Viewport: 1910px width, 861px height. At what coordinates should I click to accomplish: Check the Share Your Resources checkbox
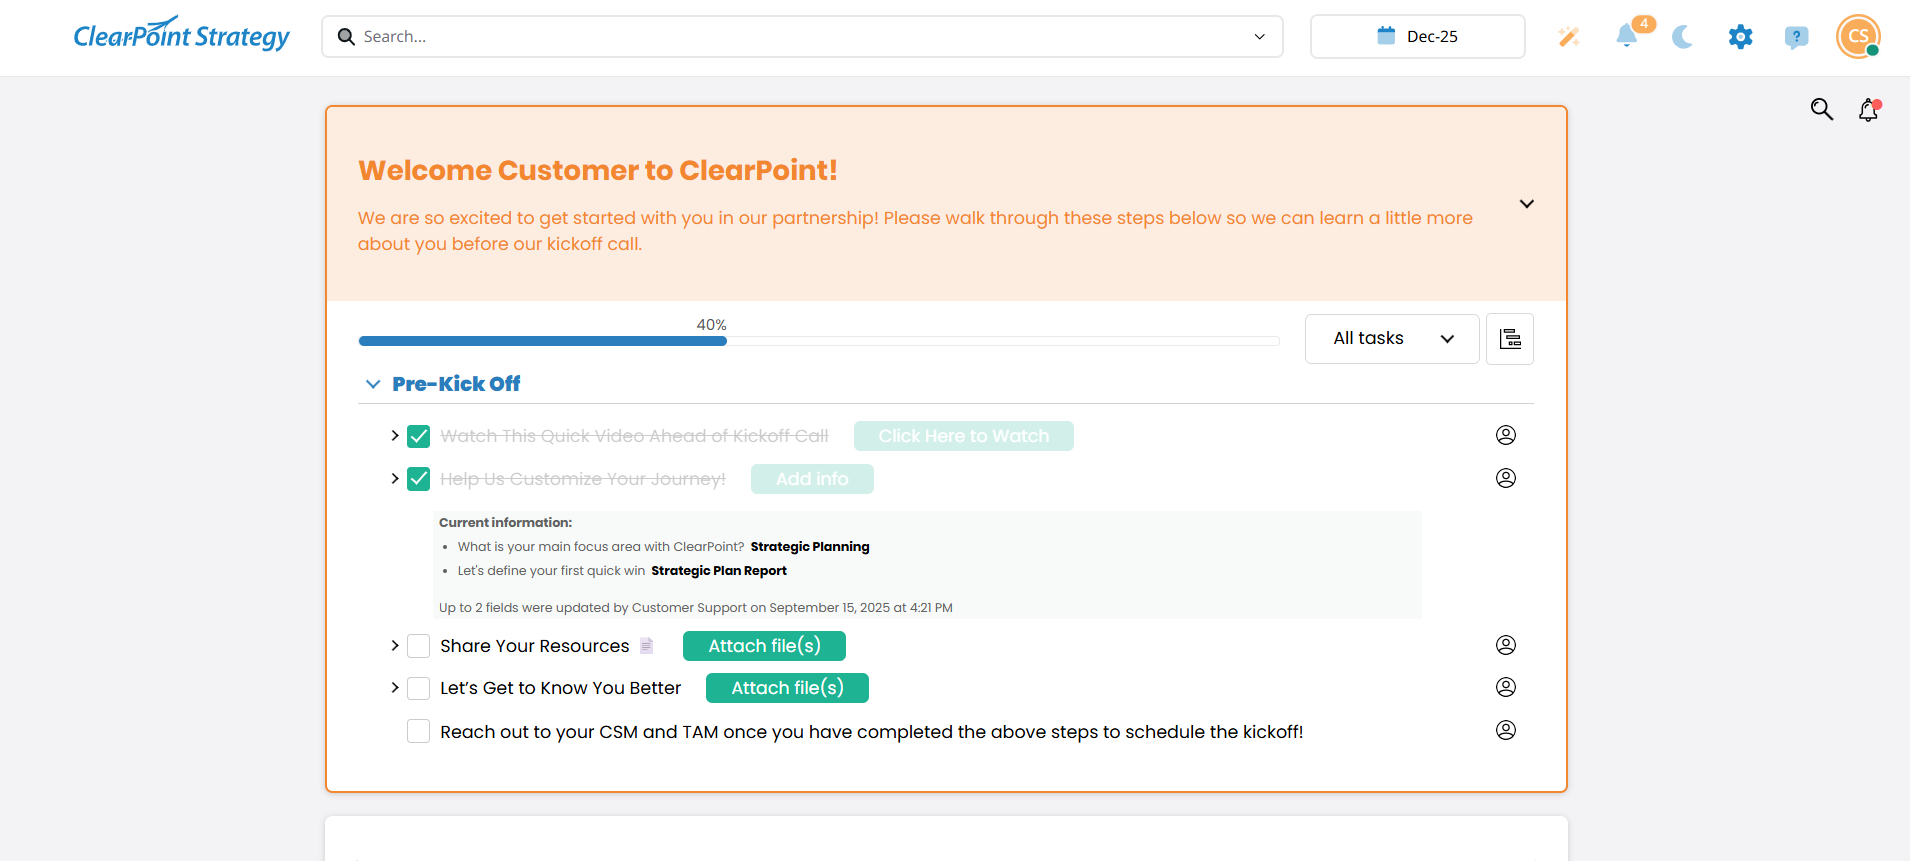pos(419,646)
